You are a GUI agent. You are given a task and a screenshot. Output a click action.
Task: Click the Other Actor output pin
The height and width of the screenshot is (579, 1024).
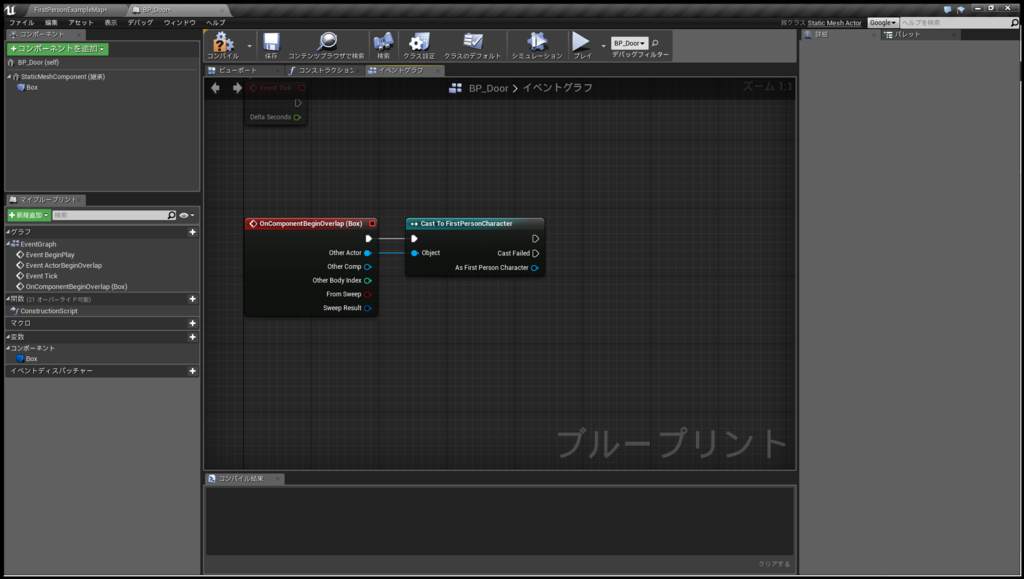coord(368,253)
